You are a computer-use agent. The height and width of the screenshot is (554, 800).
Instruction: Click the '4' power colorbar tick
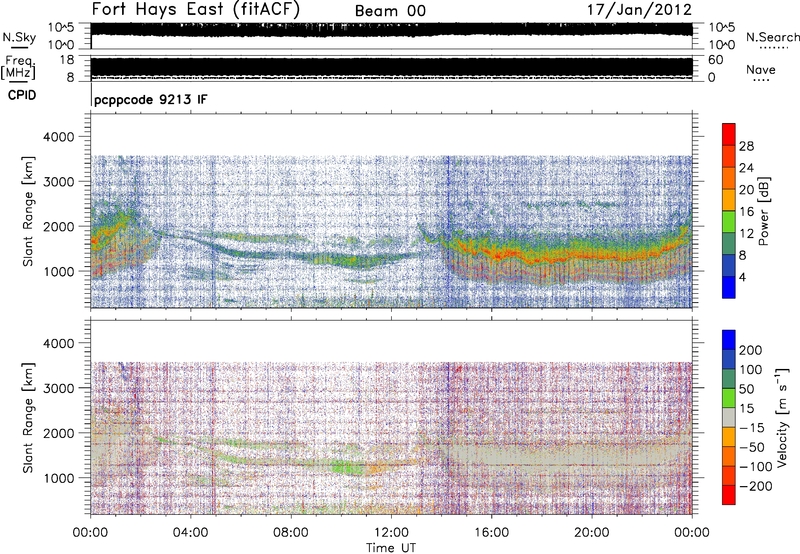click(x=743, y=277)
